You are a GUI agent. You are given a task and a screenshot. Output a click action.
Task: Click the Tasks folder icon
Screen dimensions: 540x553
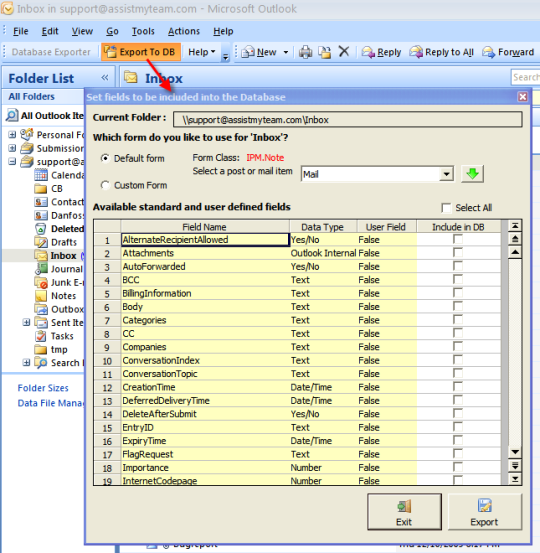click(41, 336)
